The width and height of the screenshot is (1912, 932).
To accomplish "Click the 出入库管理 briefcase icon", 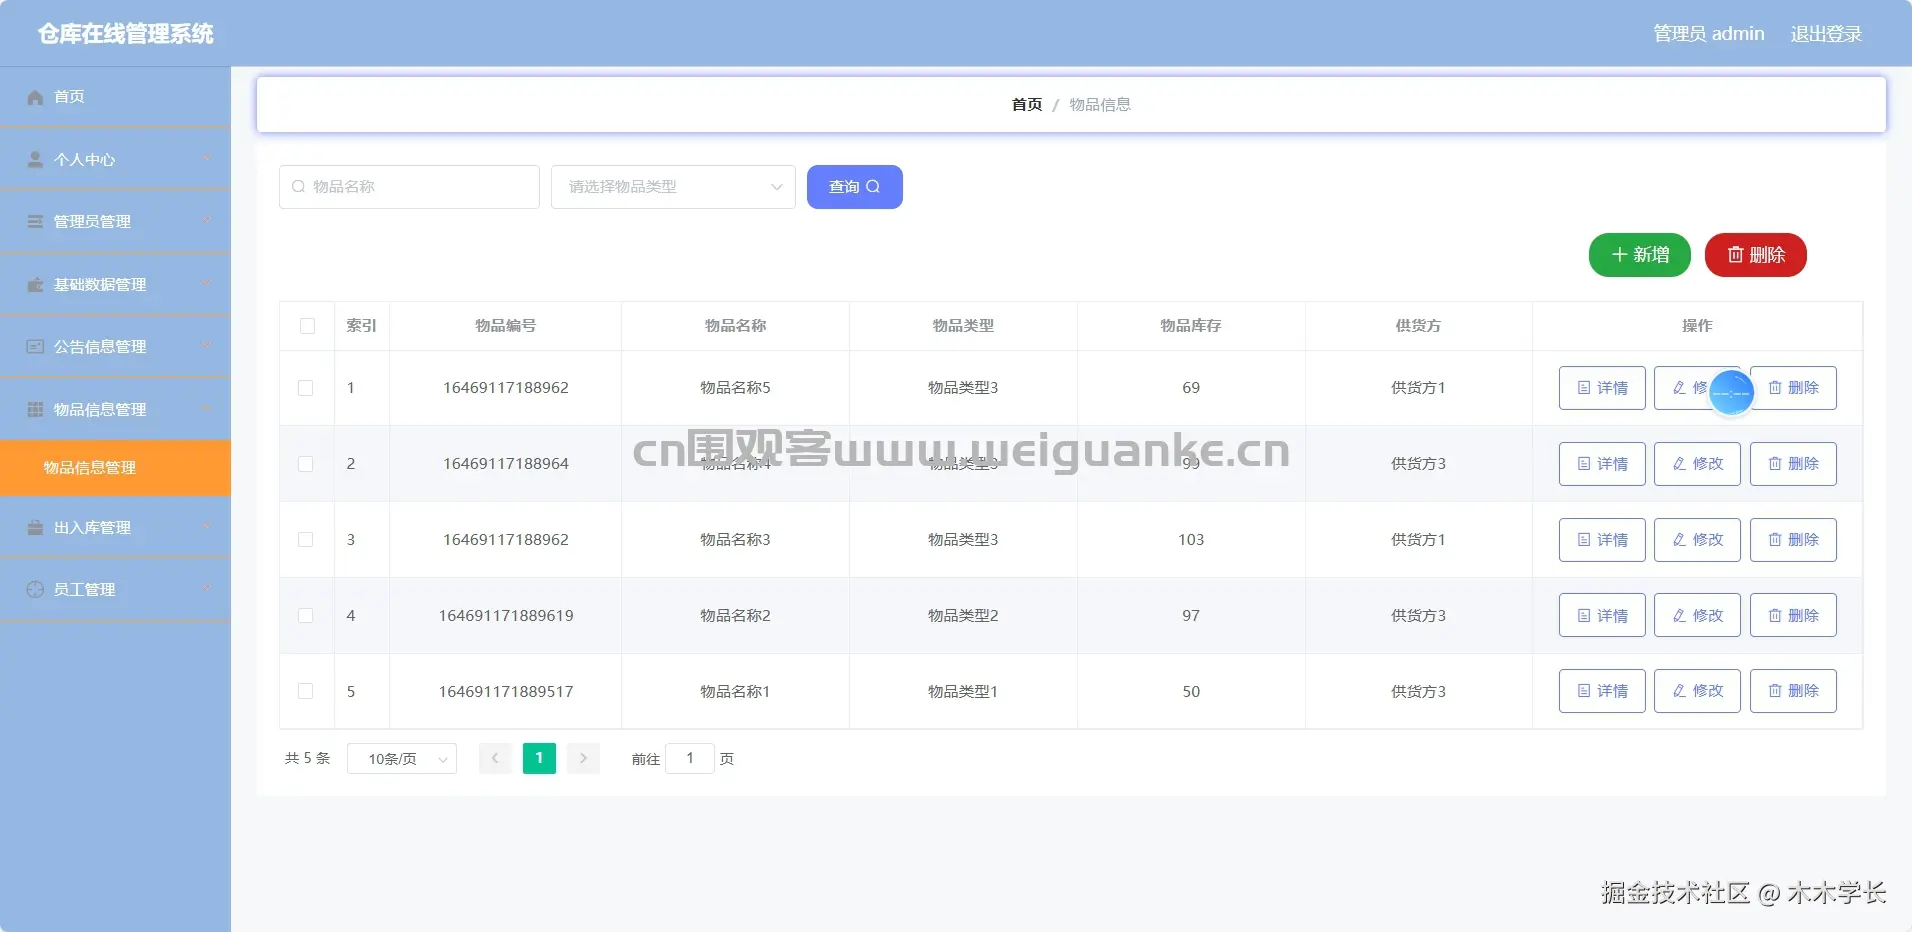I will coord(35,528).
